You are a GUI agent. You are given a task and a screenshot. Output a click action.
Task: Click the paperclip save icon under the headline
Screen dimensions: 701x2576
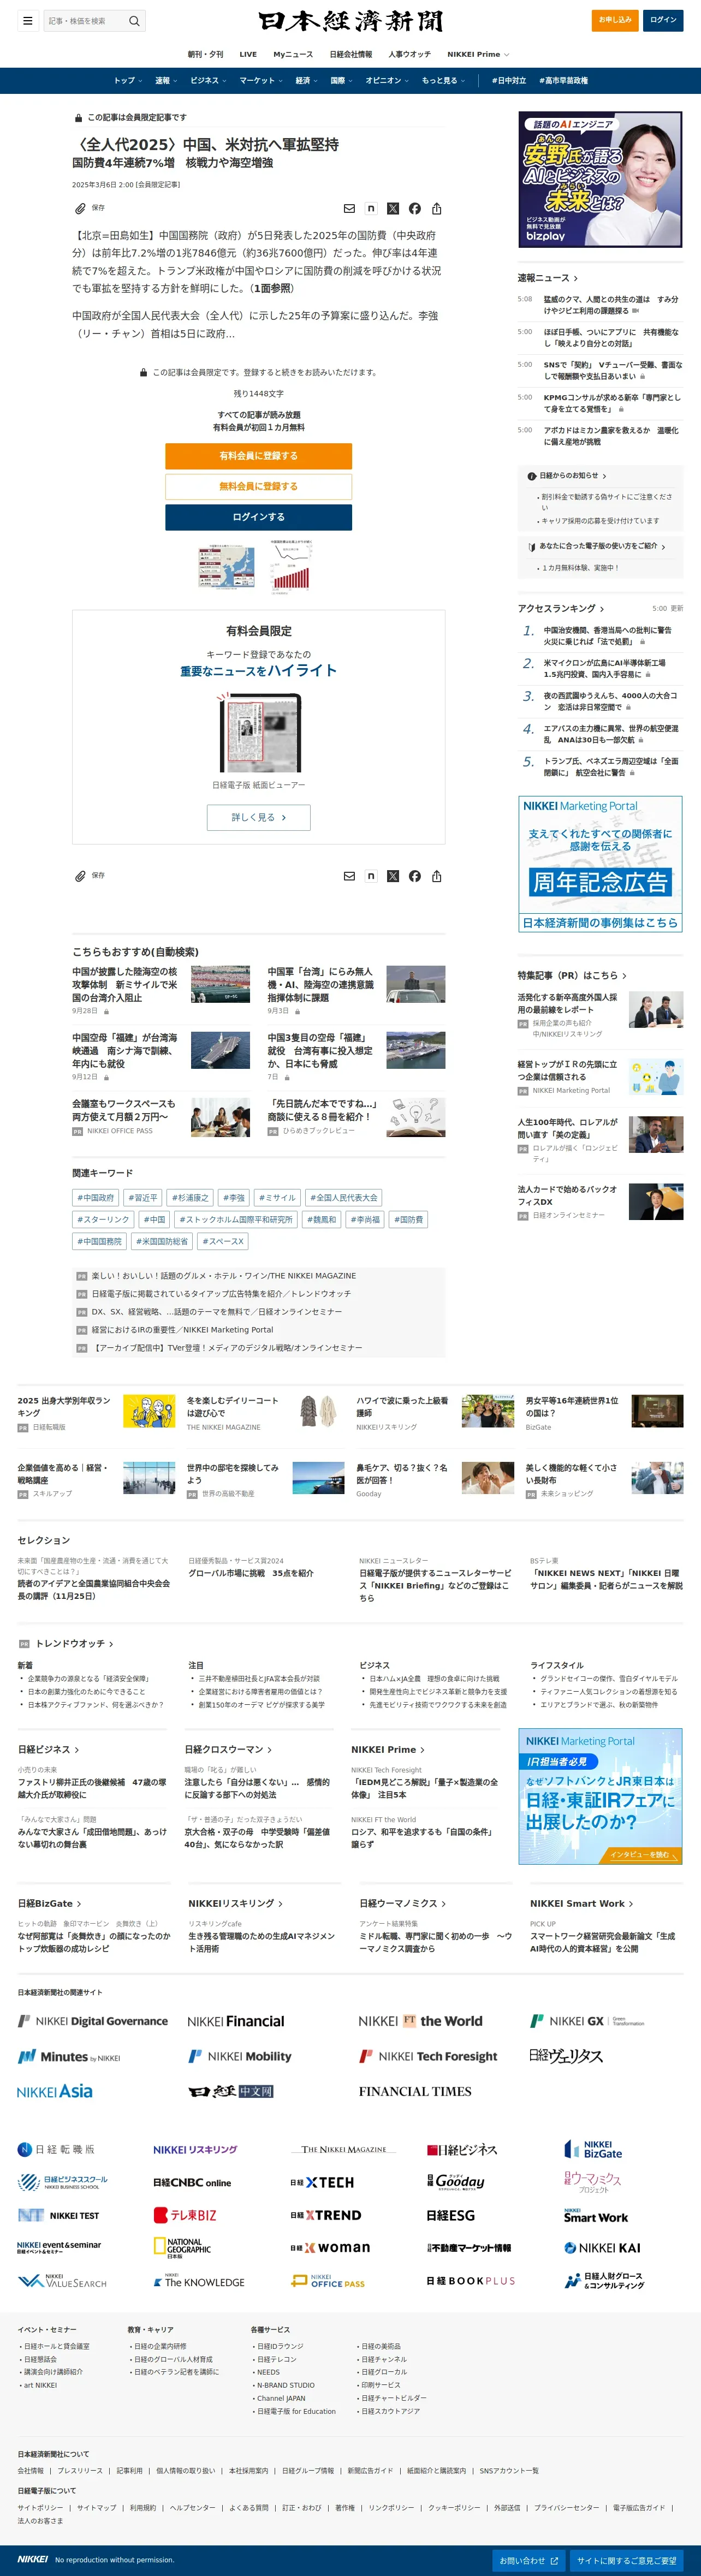[x=80, y=208]
